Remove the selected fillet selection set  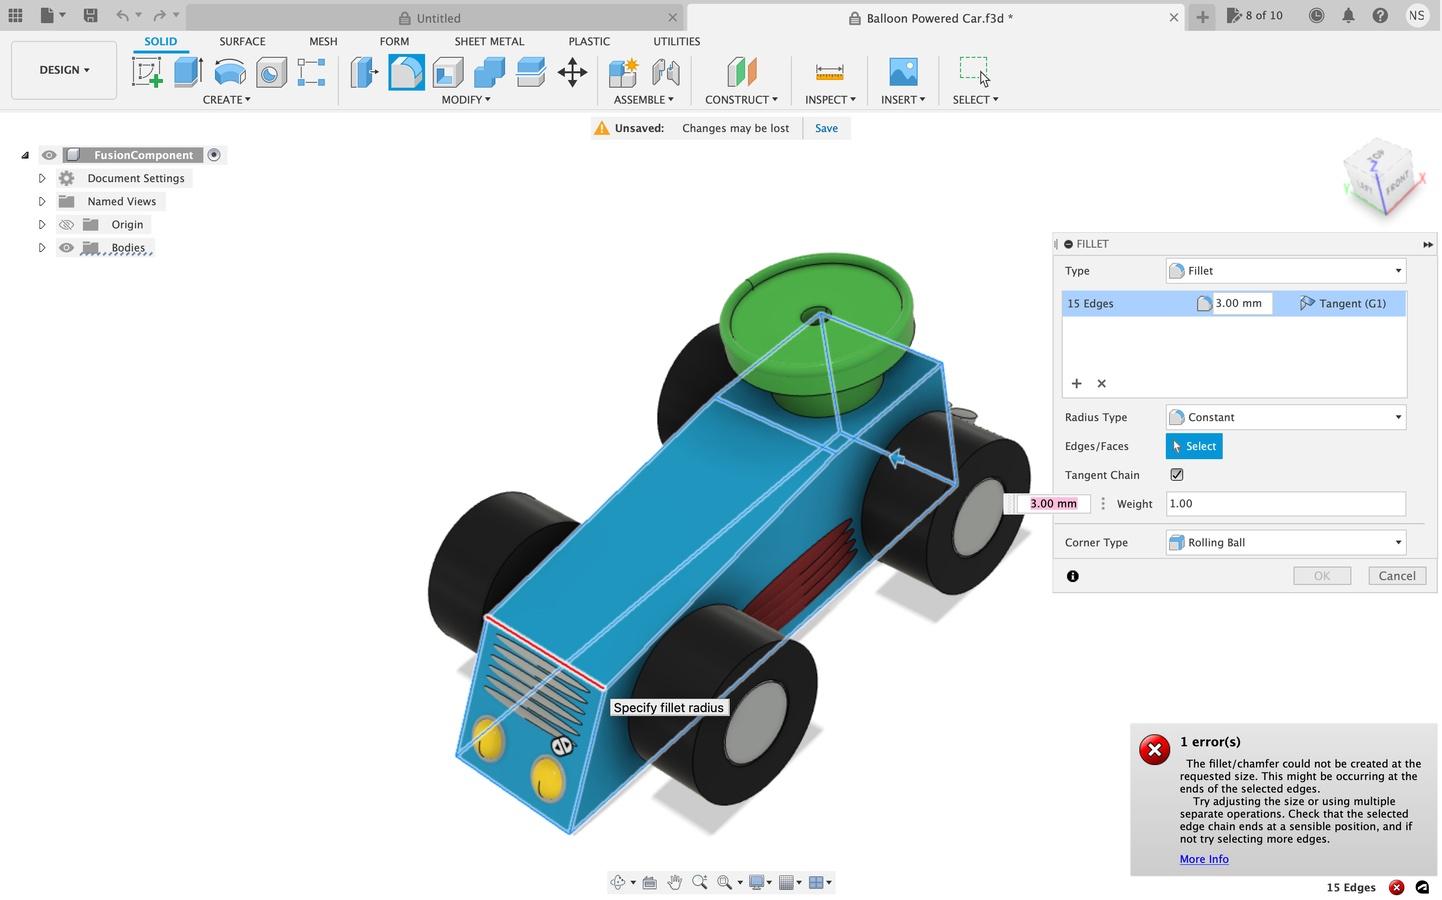[x=1102, y=384]
